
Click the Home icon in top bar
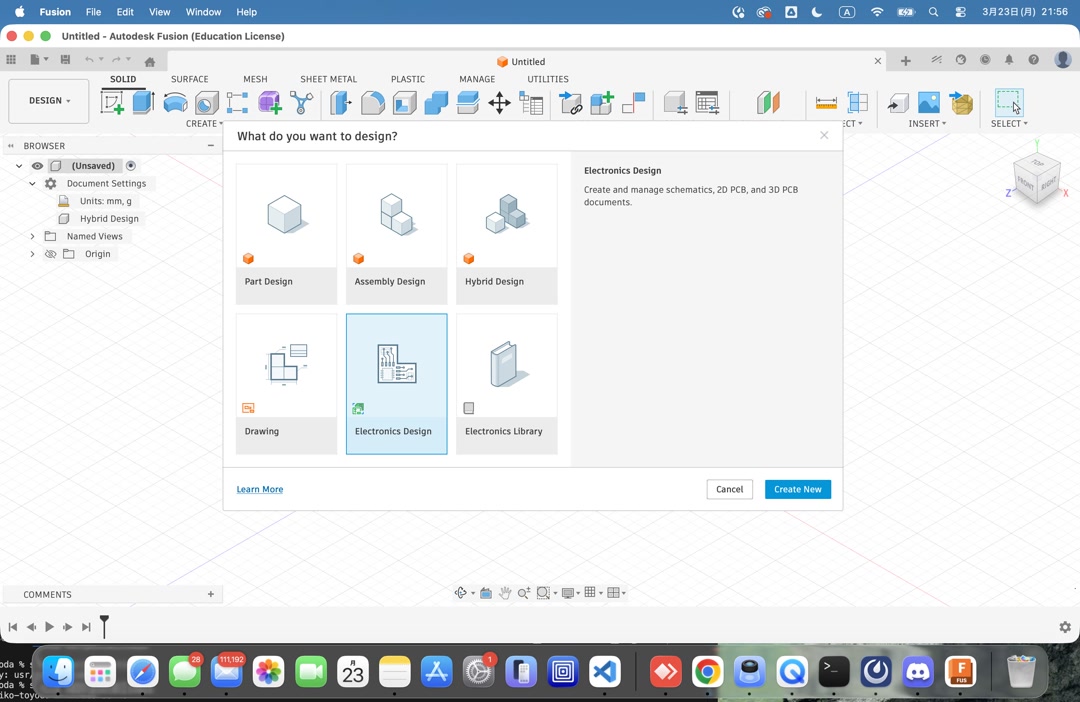[149, 61]
